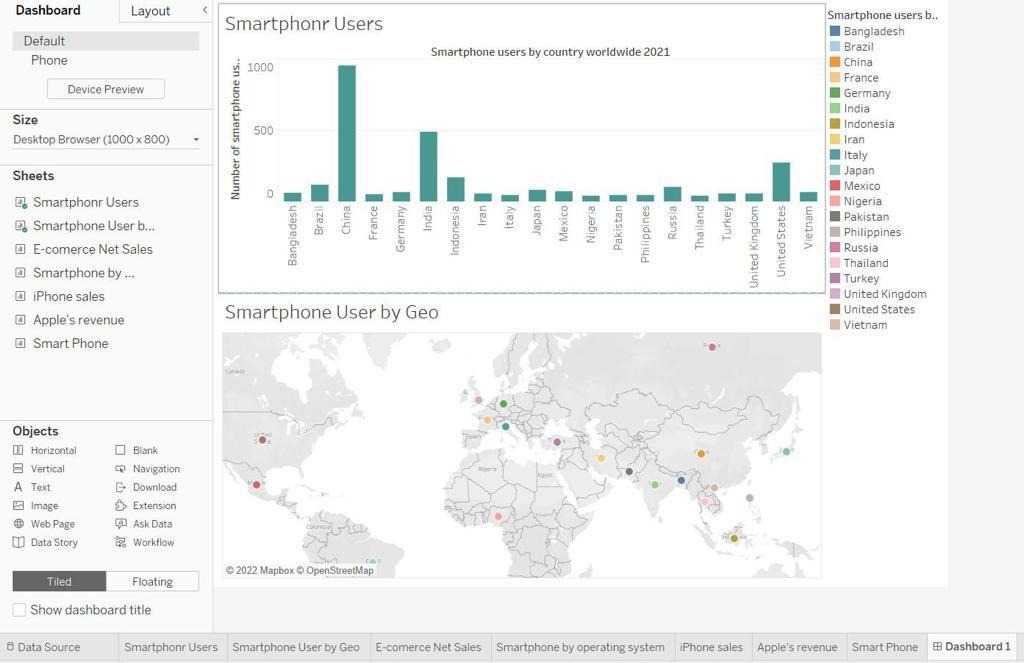Image resolution: width=1024 pixels, height=663 pixels.
Task: Click the China legend color swatch
Action: coord(835,62)
